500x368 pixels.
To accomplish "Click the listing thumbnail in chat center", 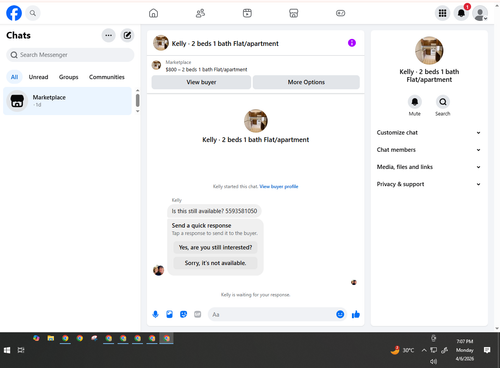I will pyautogui.click(x=256, y=121).
